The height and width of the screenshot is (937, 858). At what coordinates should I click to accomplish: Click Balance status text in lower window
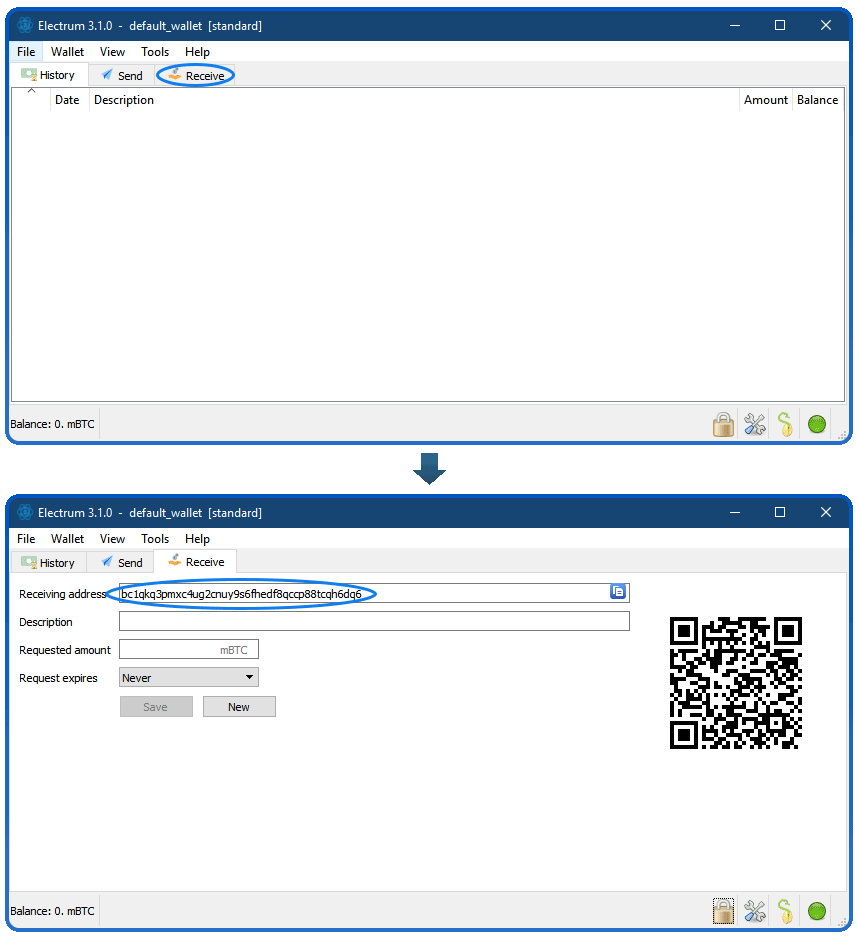(x=53, y=911)
